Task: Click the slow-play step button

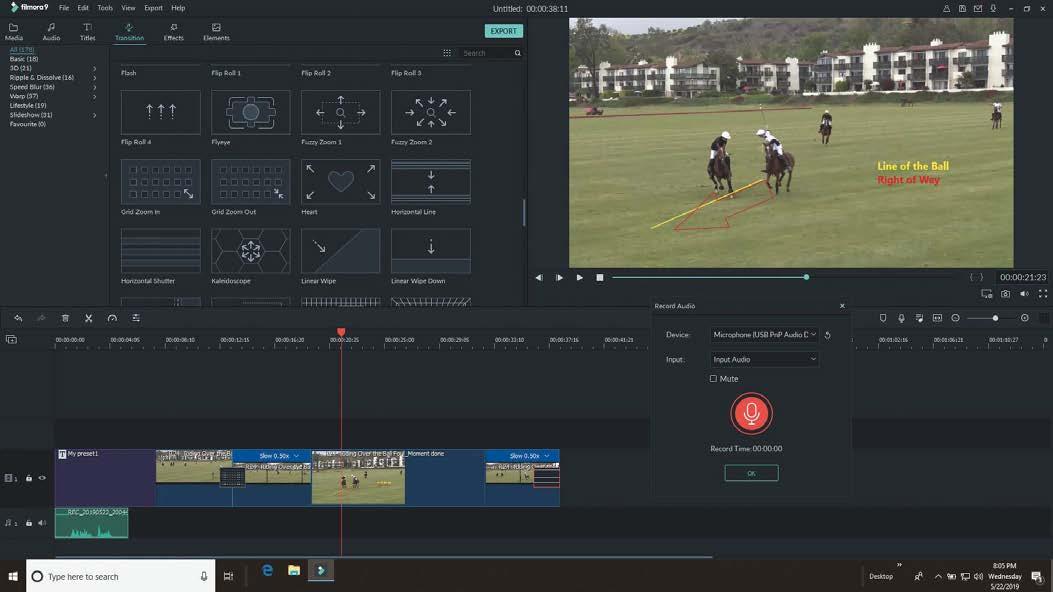Action: coord(559,277)
